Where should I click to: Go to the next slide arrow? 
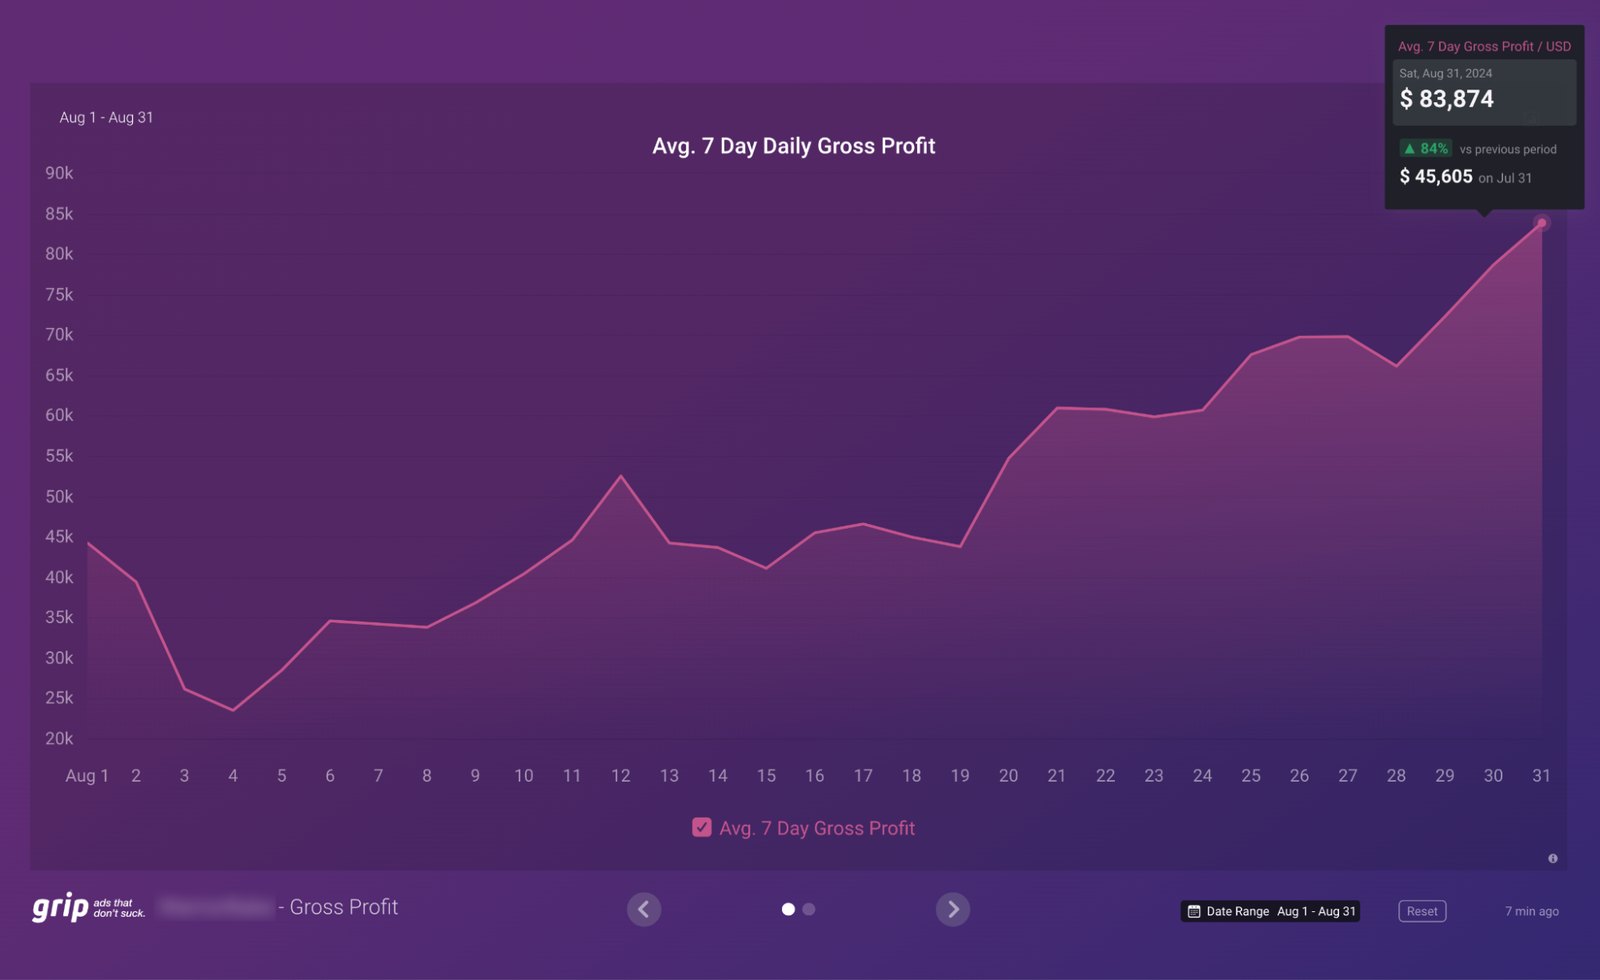click(953, 909)
